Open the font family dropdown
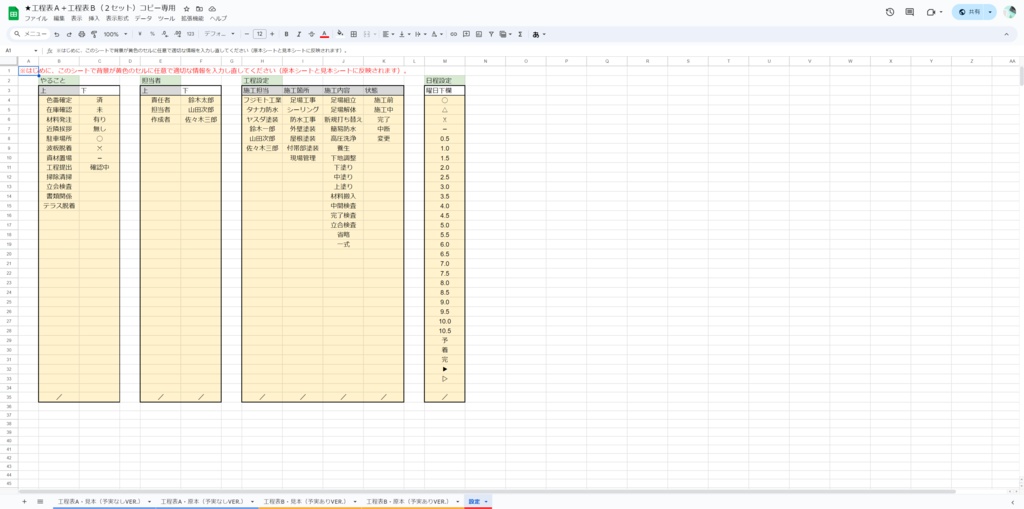1024x509 pixels. [x=219, y=34]
